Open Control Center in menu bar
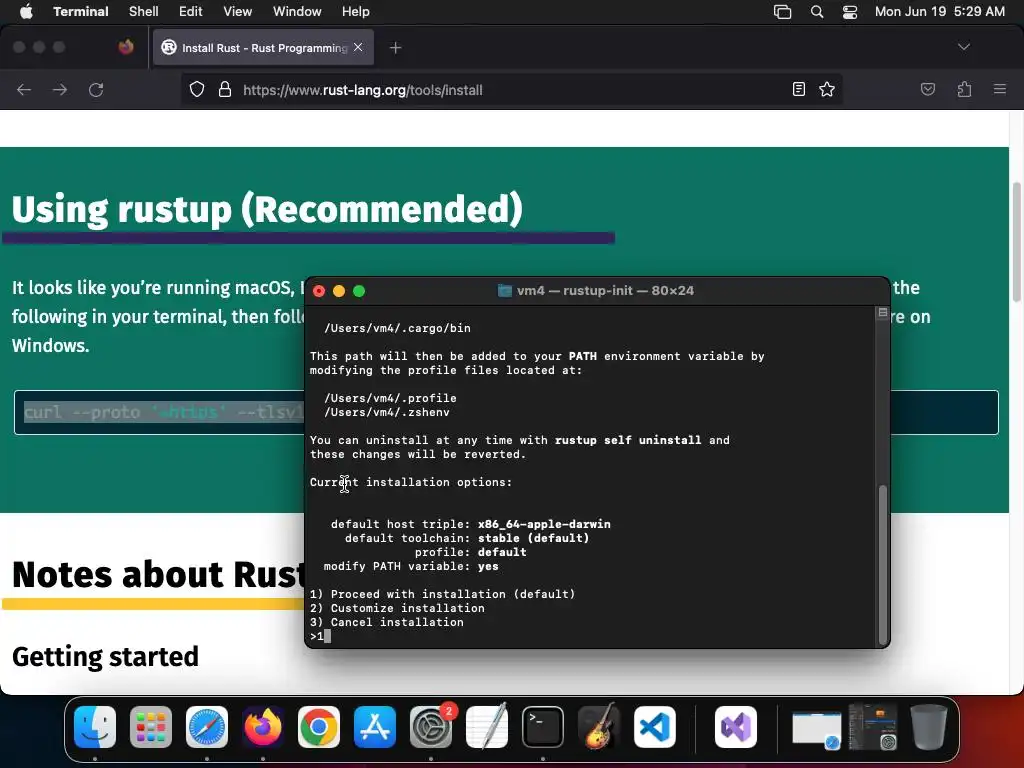Screen dimensions: 1024x768 point(850,12)
